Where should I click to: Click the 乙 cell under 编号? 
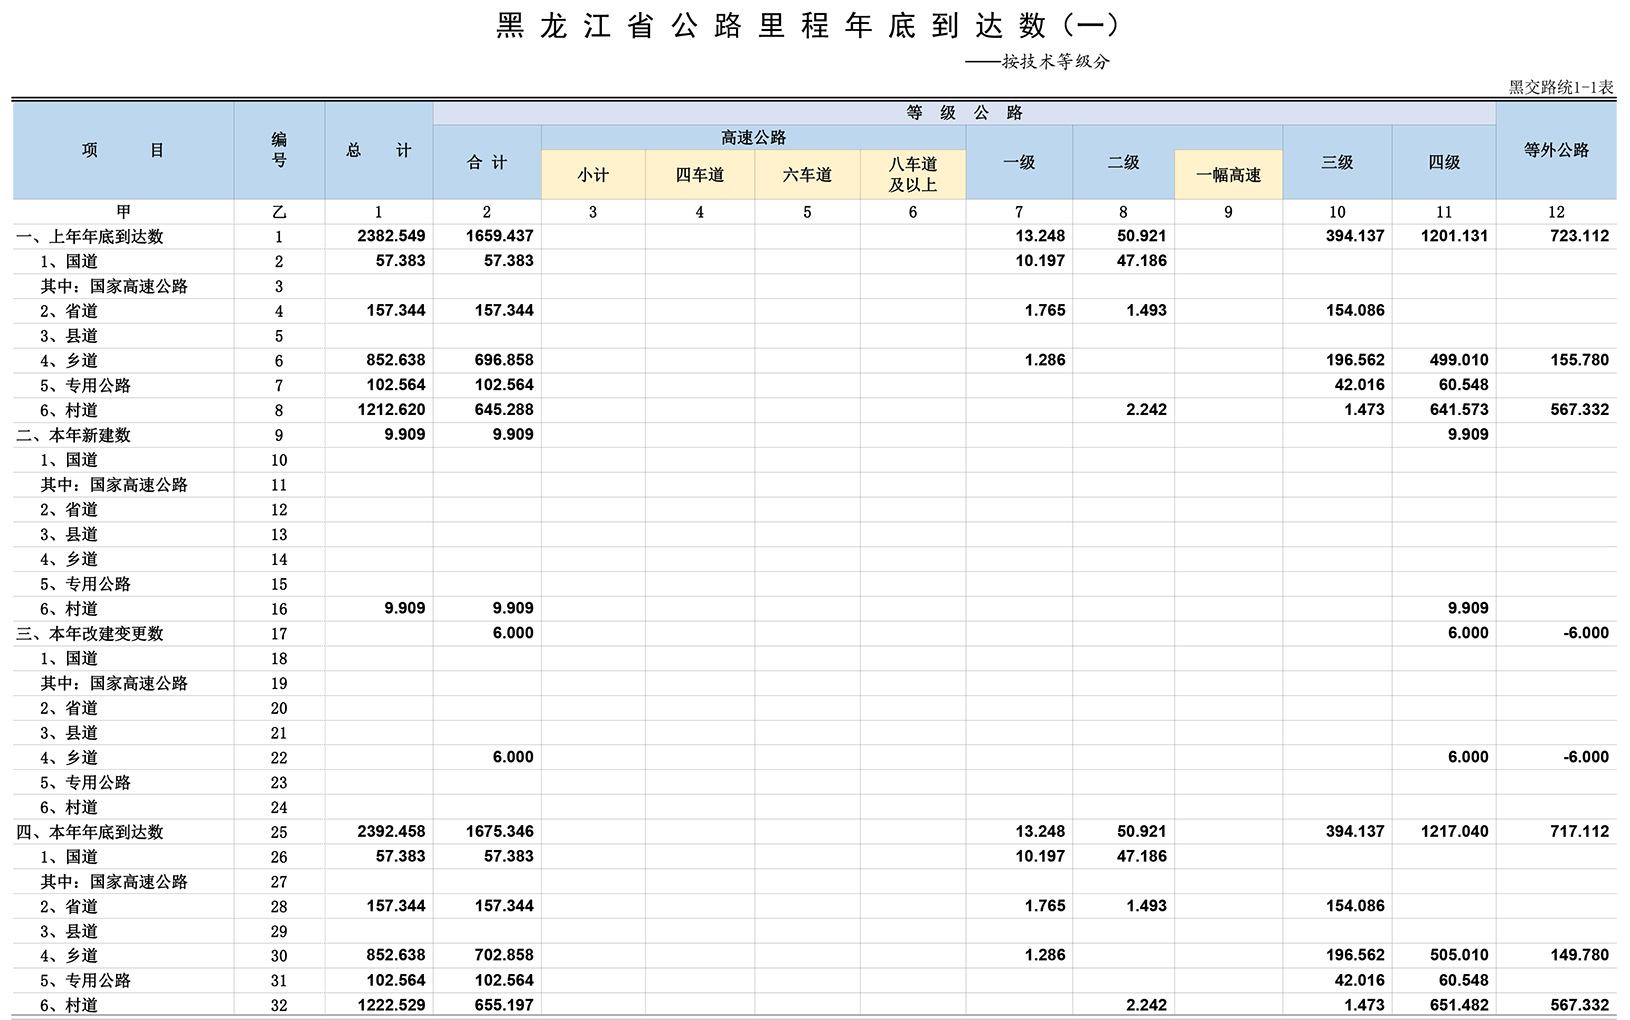279,212
